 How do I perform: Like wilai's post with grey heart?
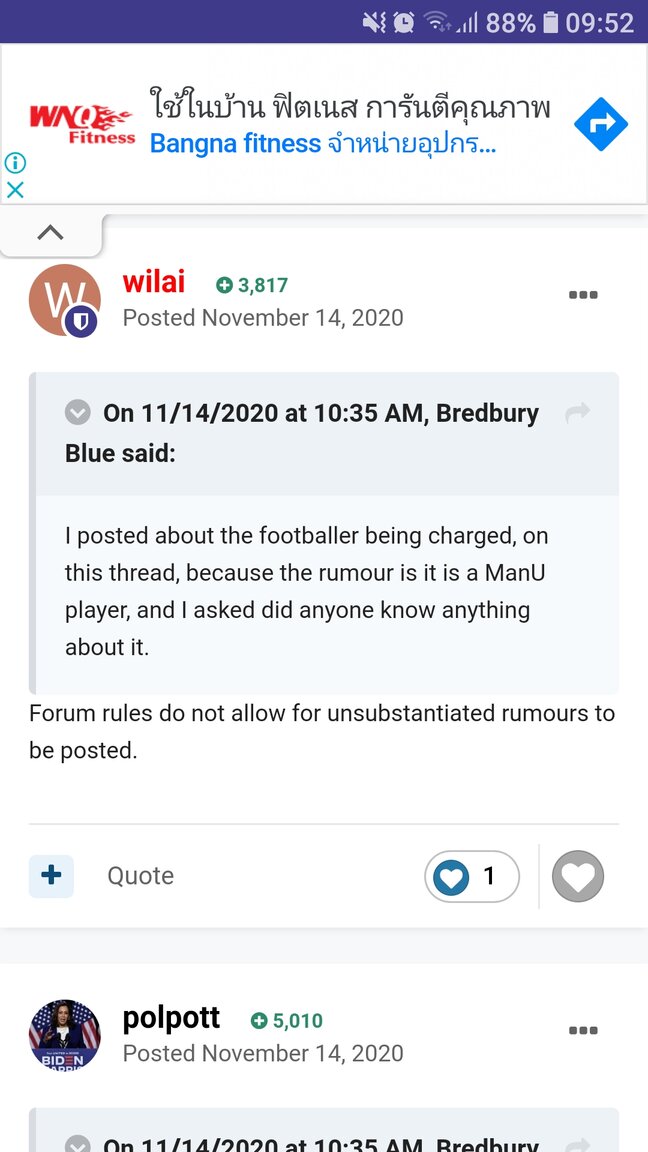click(578, 877)
